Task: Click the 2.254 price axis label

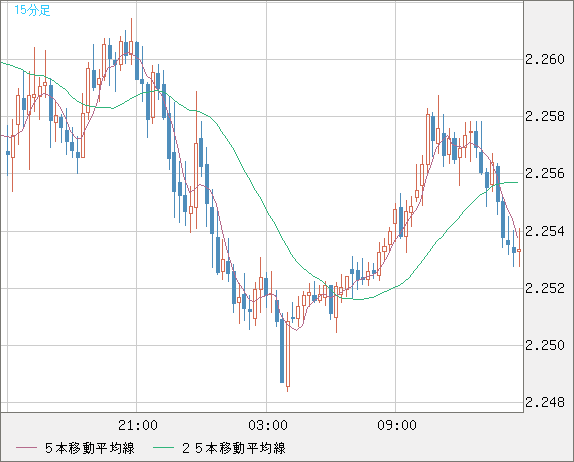Action: click(545, 231)
